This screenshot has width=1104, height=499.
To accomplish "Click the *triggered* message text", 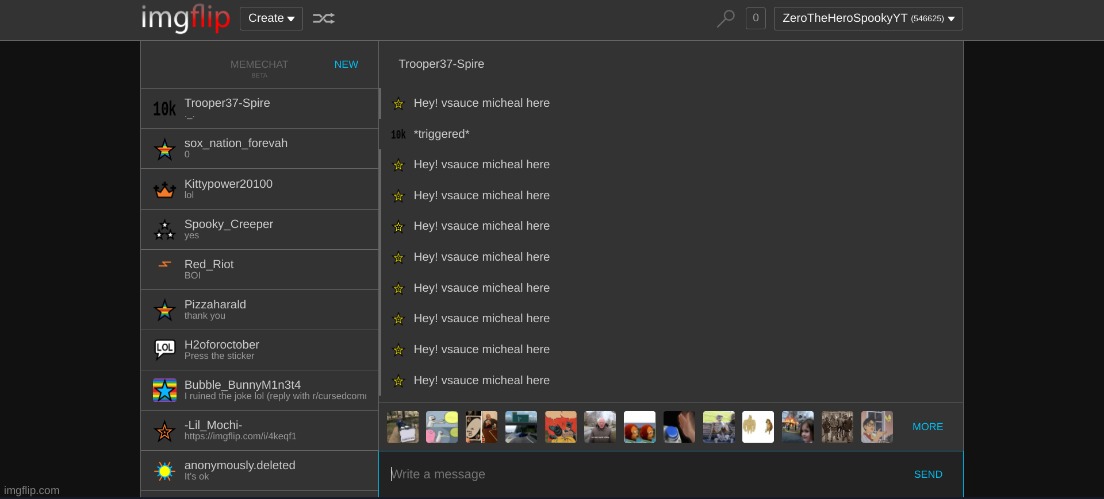I will coord(441,134).
